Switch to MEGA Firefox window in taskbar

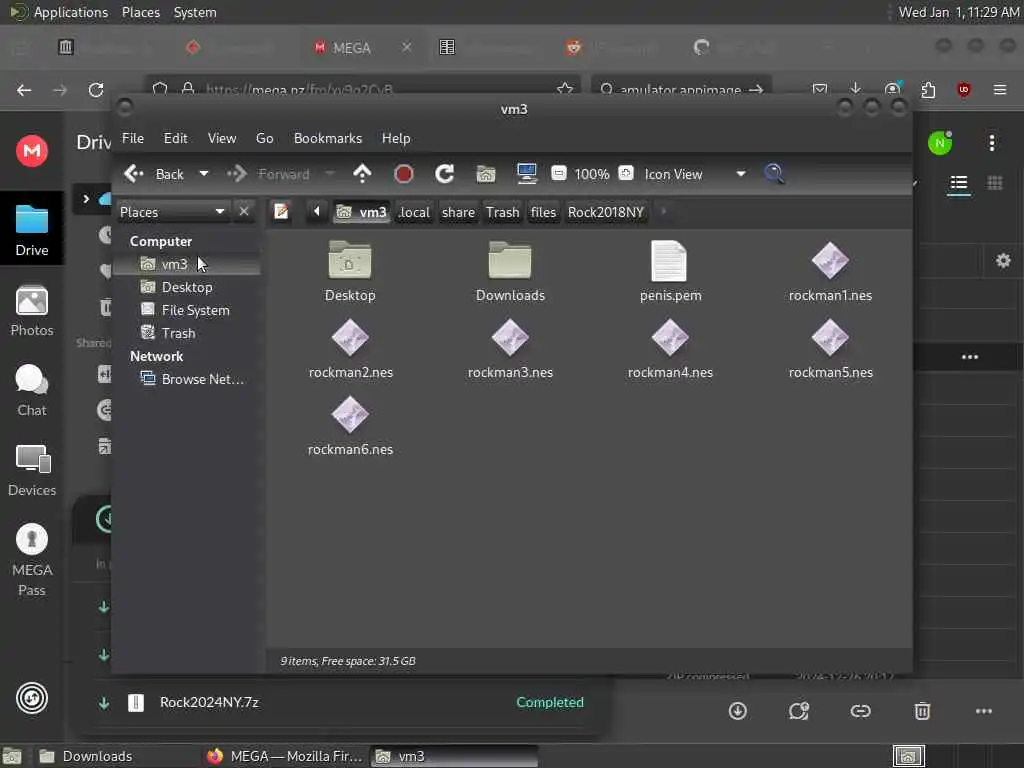[x=285, y=756]
